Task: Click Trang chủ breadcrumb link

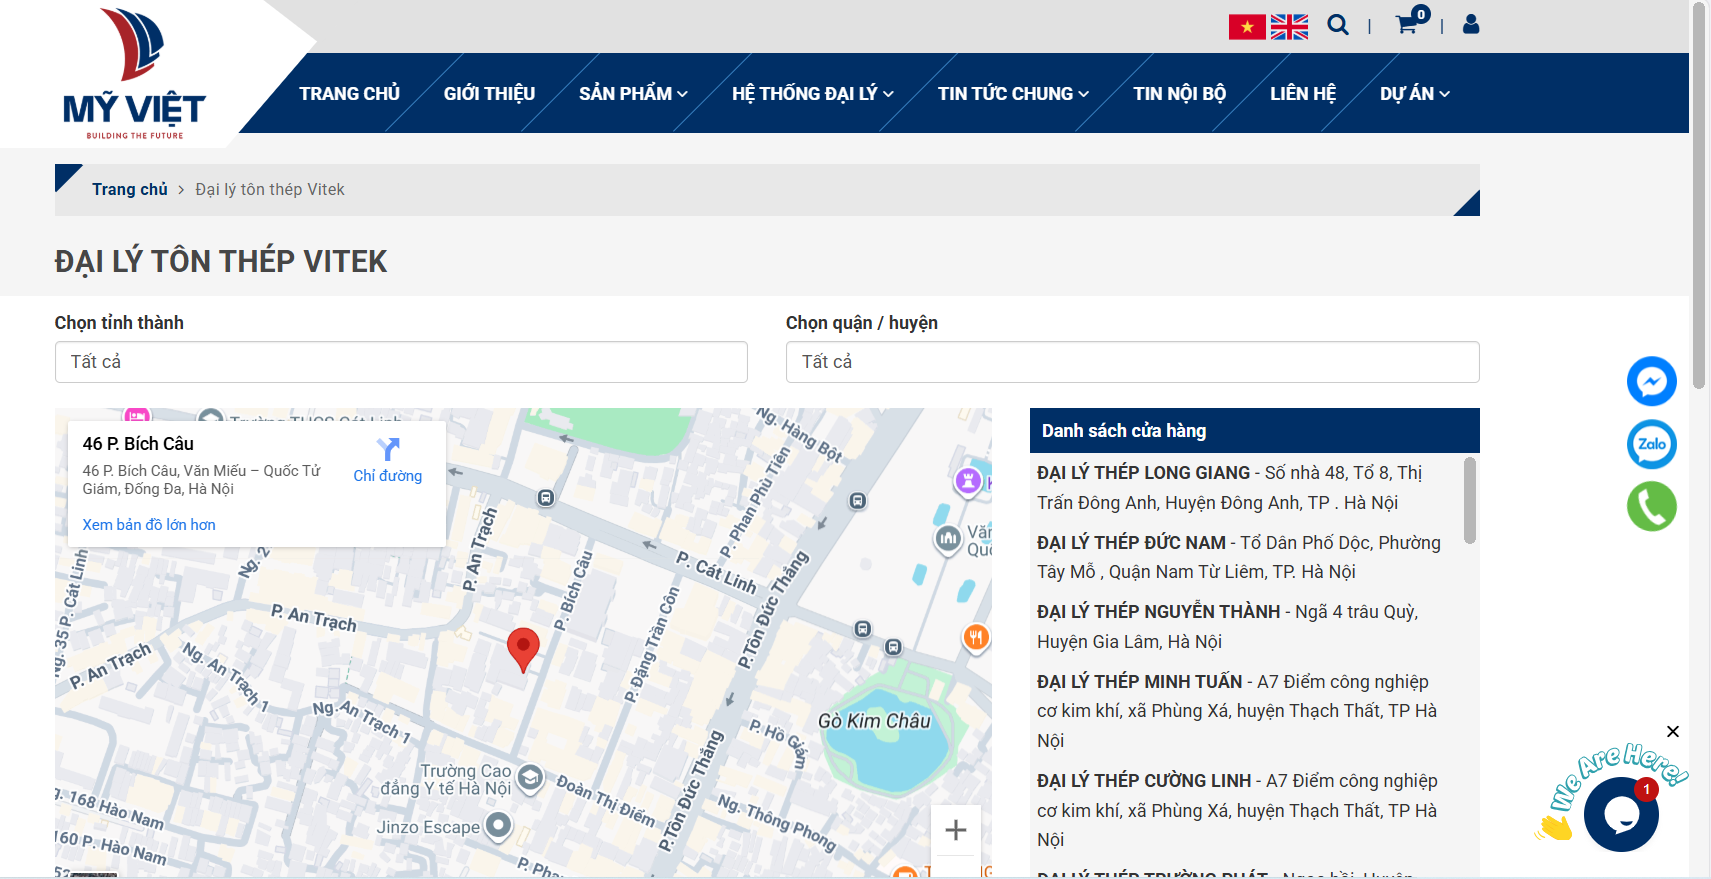Action: pyautogui.click(x=130, y=189)
